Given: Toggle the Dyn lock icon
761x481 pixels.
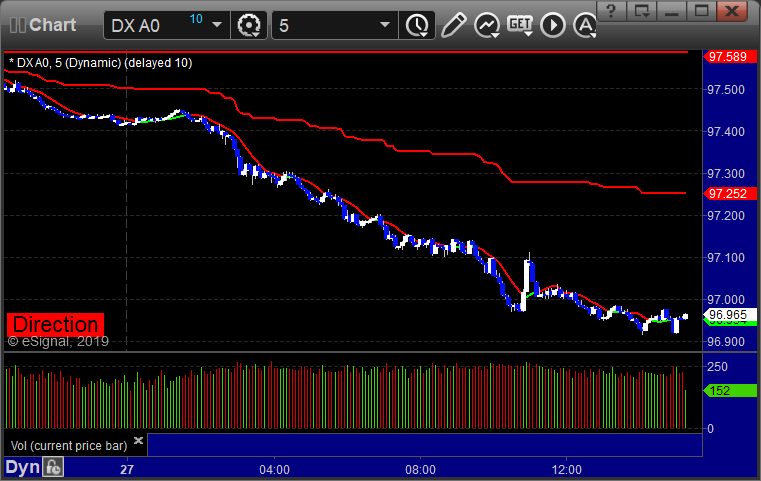Looking at the screenshot, I should pos(53,467).
